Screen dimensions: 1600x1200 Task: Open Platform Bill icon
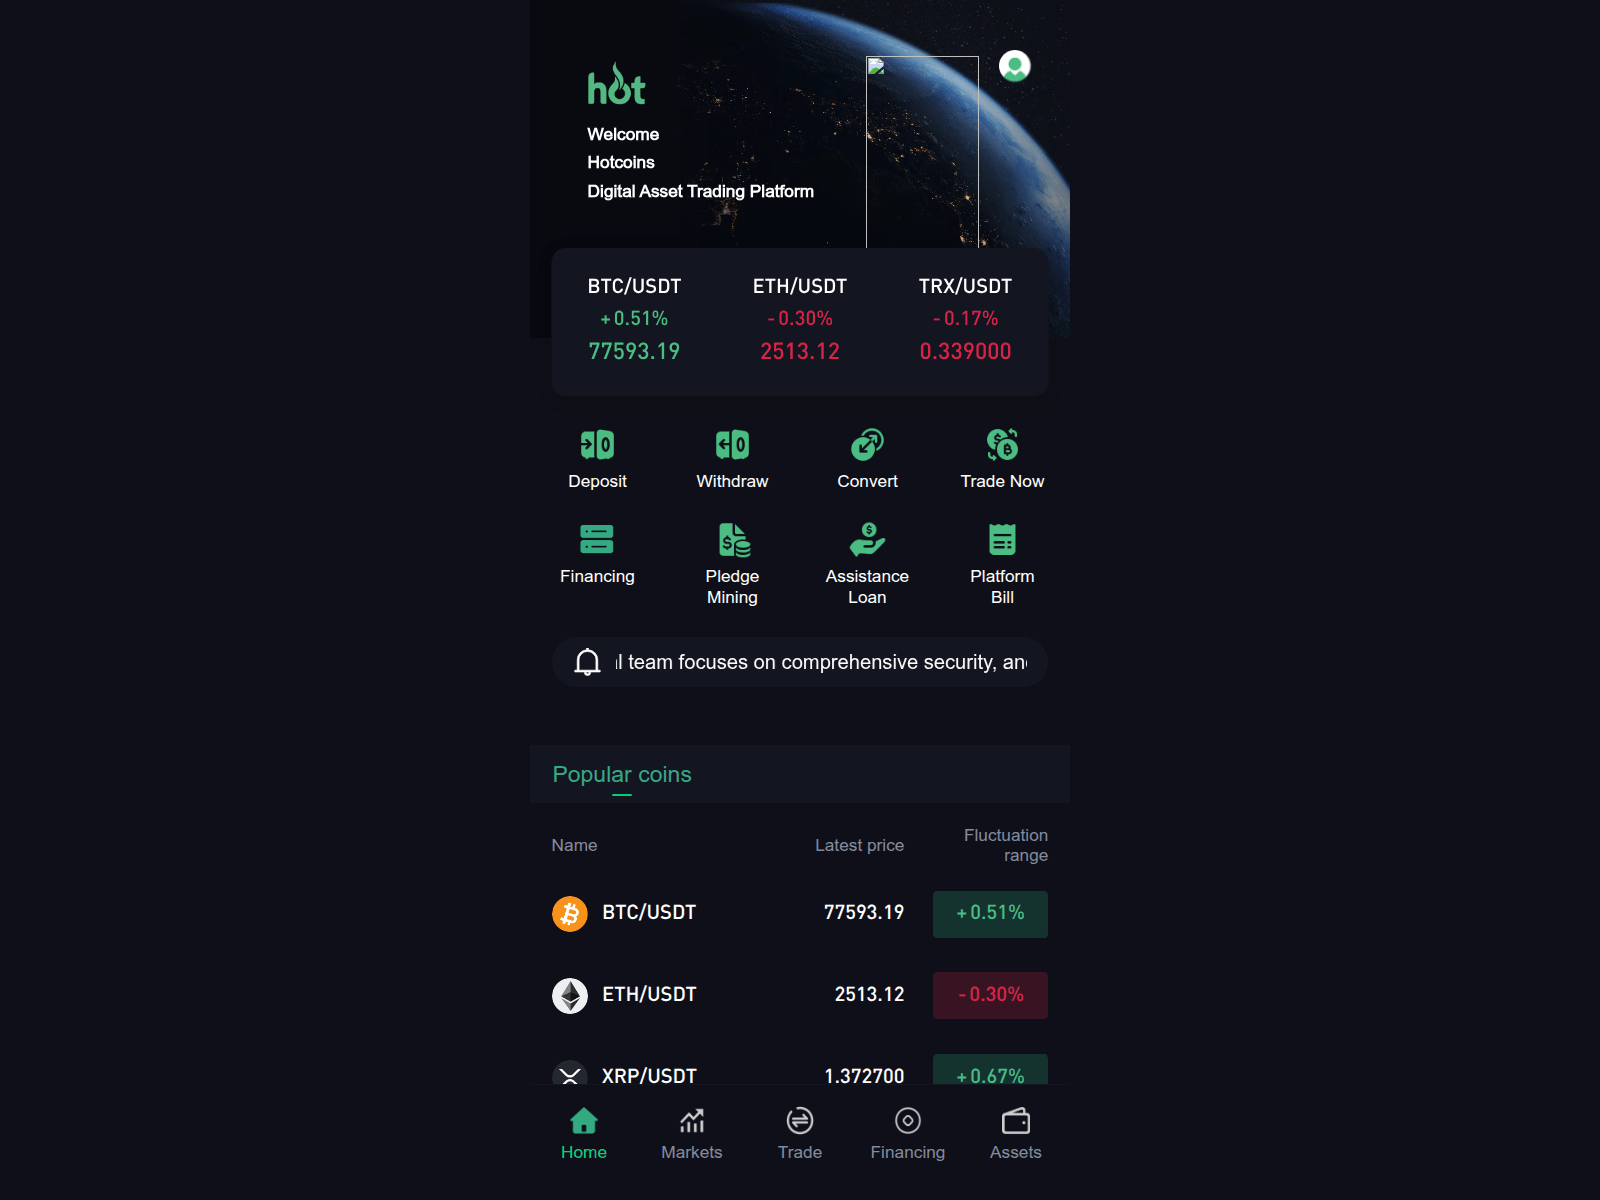pos(1002,540)
